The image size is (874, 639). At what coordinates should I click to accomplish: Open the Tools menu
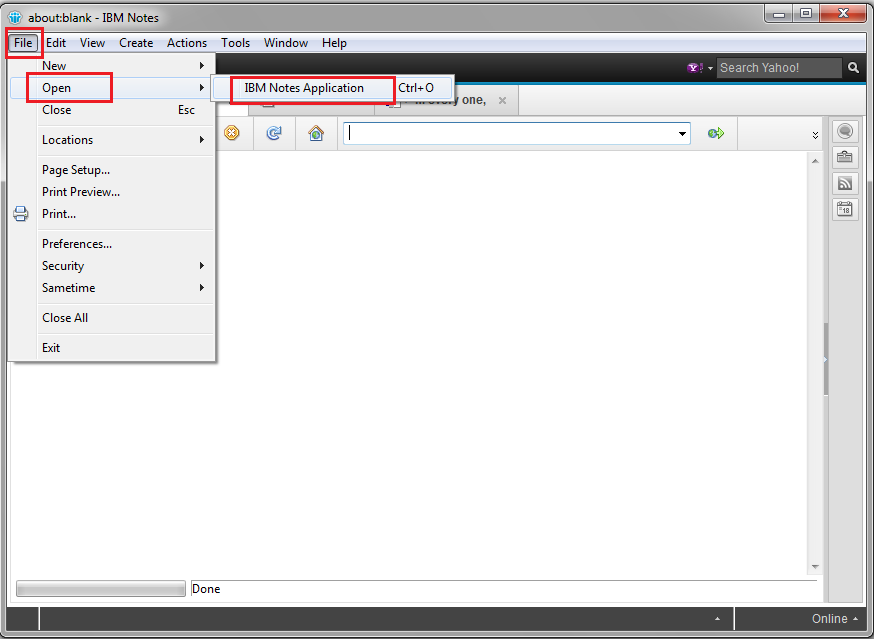235,43
